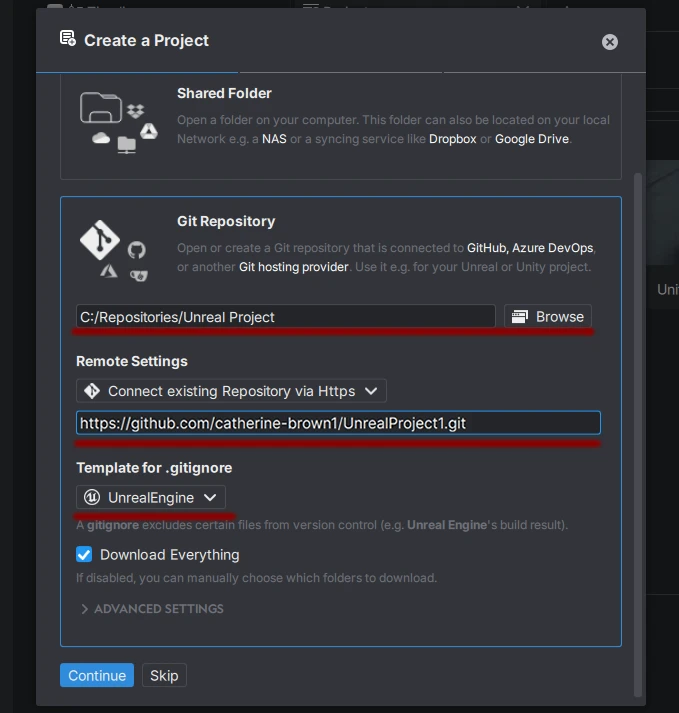Select the Shared Folder option card
This screenshot has width=679, height=713.
341,127
